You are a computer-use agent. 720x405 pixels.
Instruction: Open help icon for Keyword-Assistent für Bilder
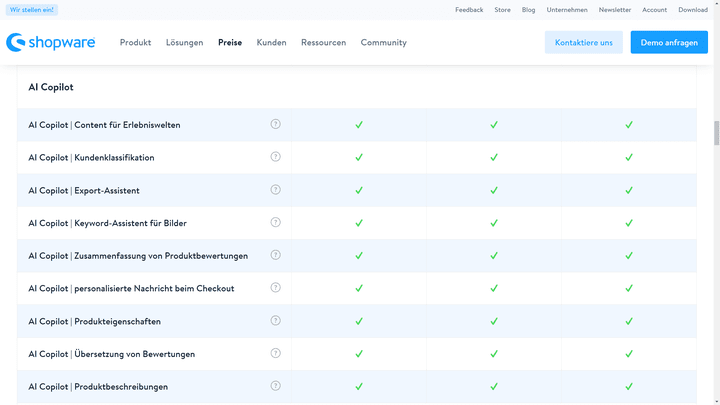pyautogui.click(x=276, y=222)
